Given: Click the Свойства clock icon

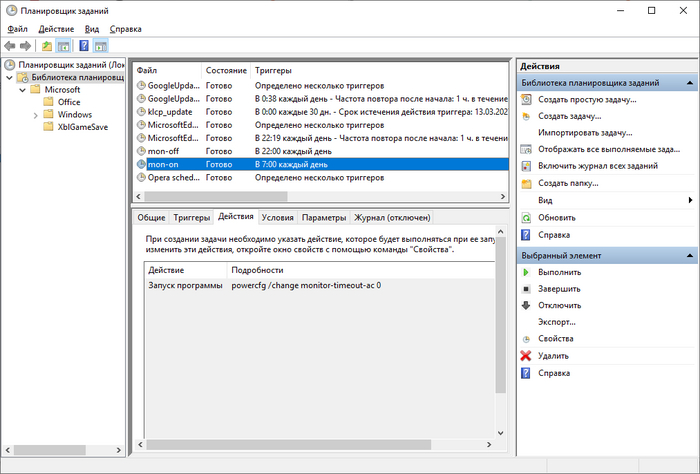Looking at the screenshot, I should (526, 339).
